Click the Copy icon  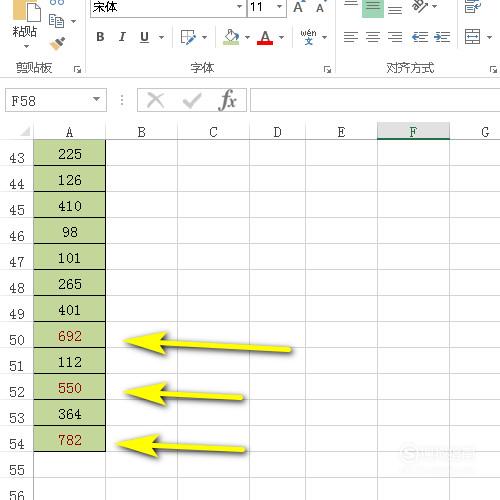pos(57,22)
